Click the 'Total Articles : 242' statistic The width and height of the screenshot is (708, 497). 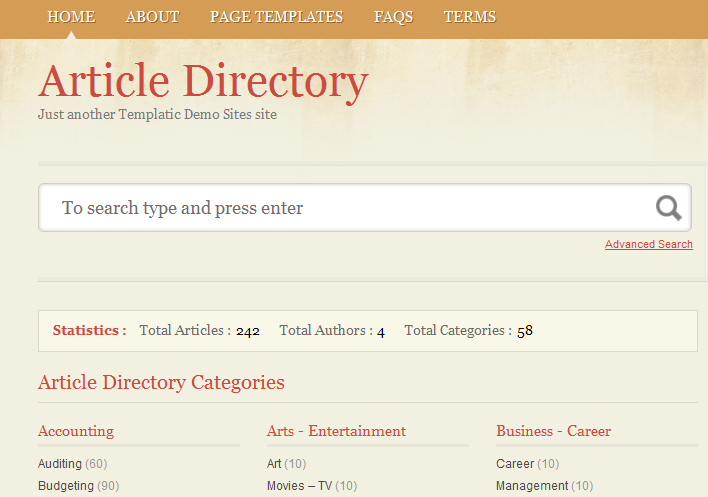pos(200,330)
